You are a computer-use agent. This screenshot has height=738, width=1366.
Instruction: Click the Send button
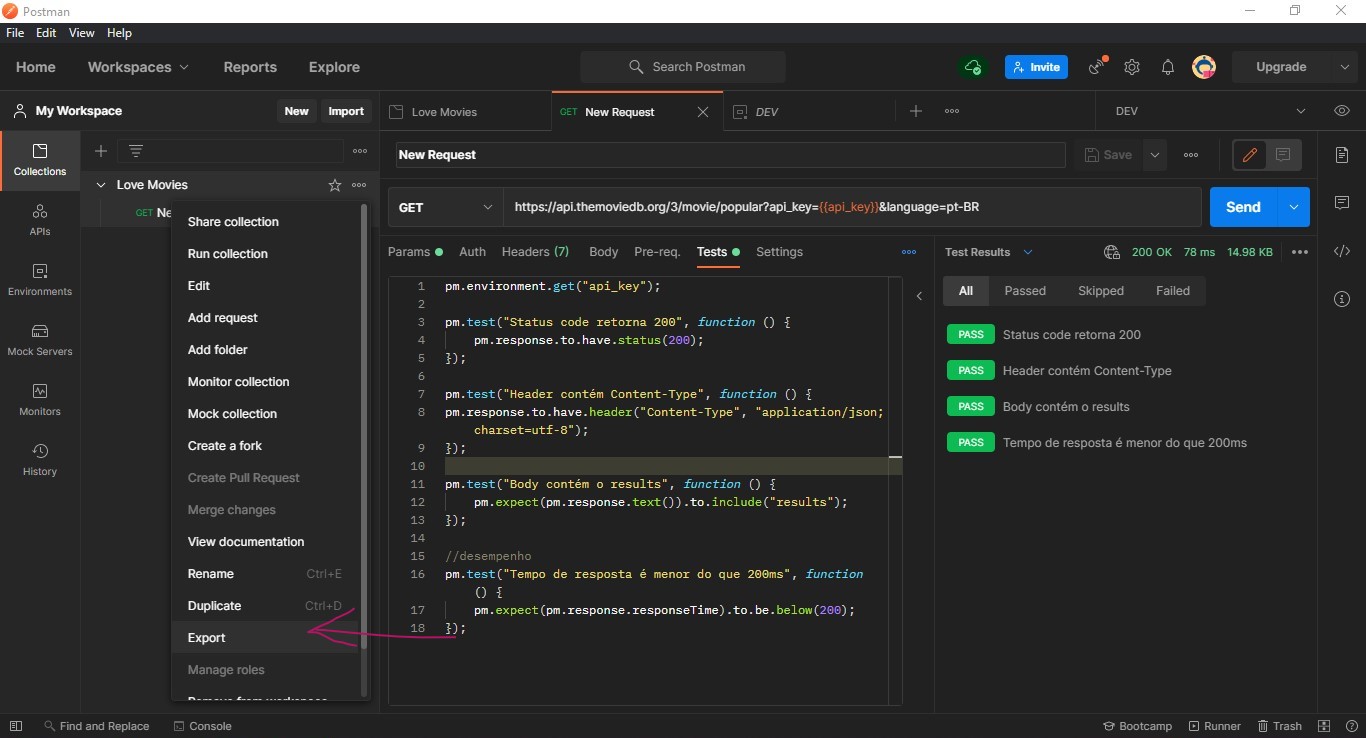[x=1242, y=207]
